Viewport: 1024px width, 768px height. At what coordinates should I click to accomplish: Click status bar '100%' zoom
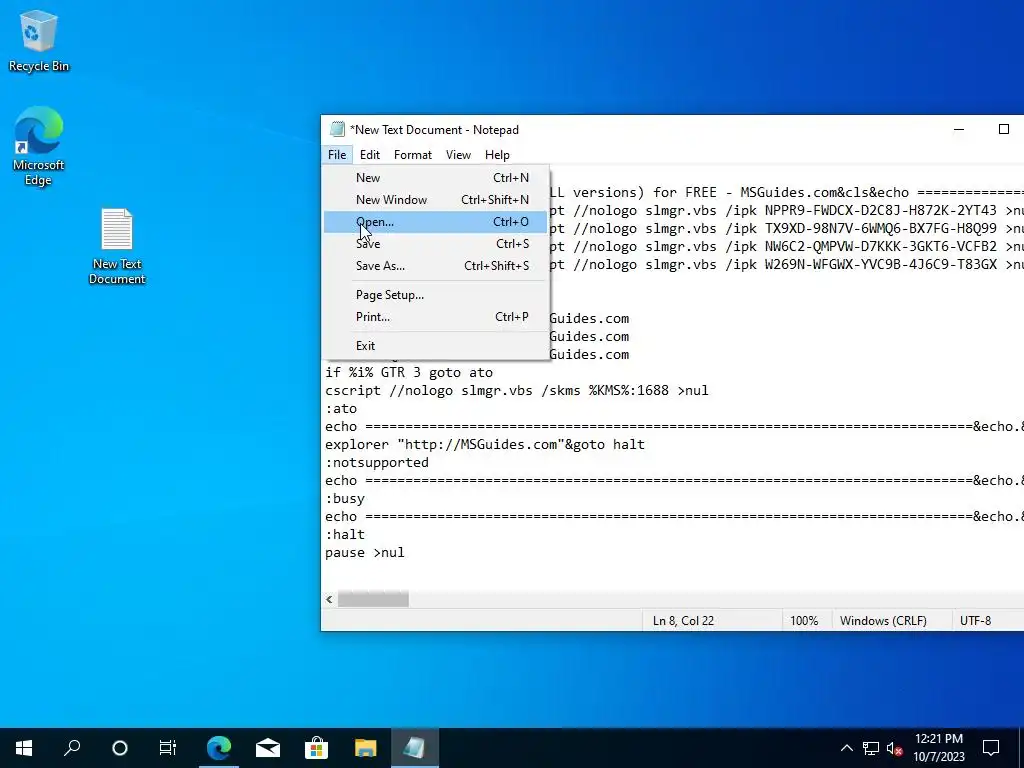804,620
